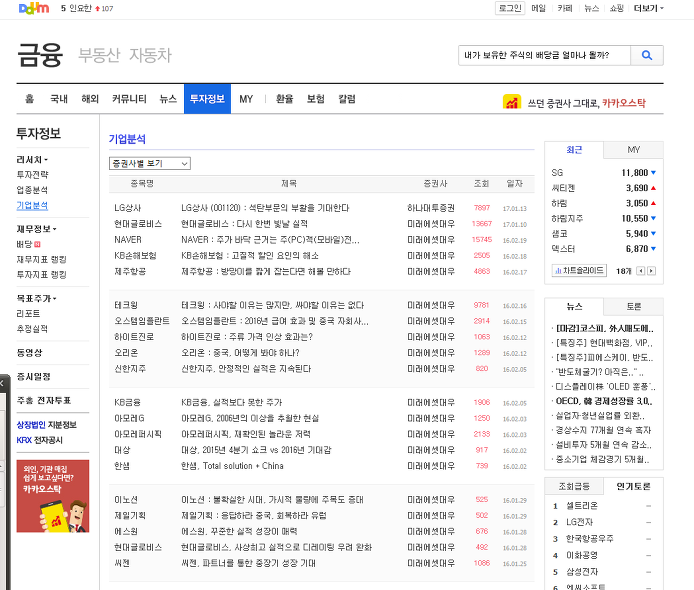Image resolution: width=694 pixels, height=590 pixels.
Task: Click the 금융 page title
Action: point(40,55)
